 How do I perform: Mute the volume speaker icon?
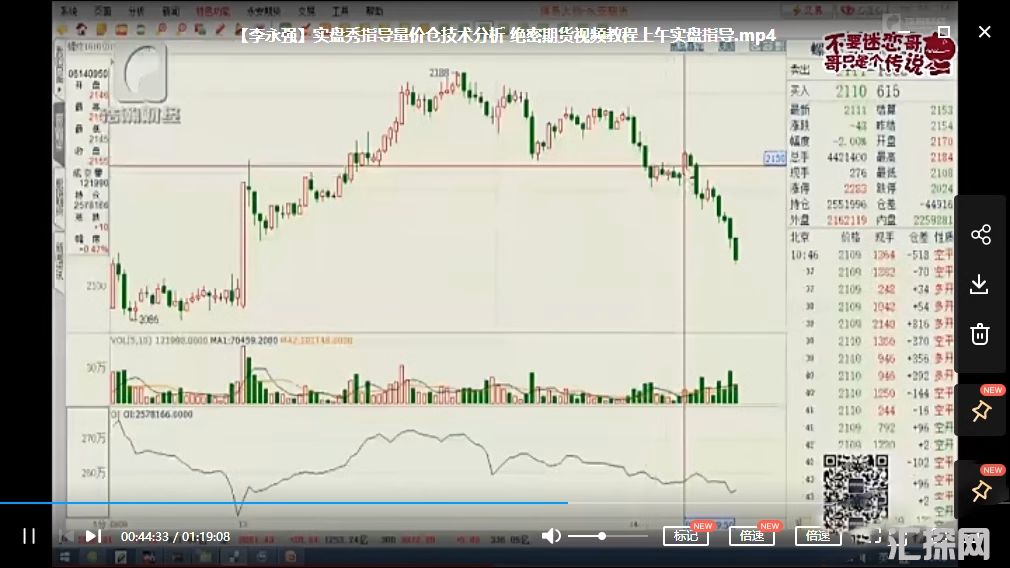(551, 536)
